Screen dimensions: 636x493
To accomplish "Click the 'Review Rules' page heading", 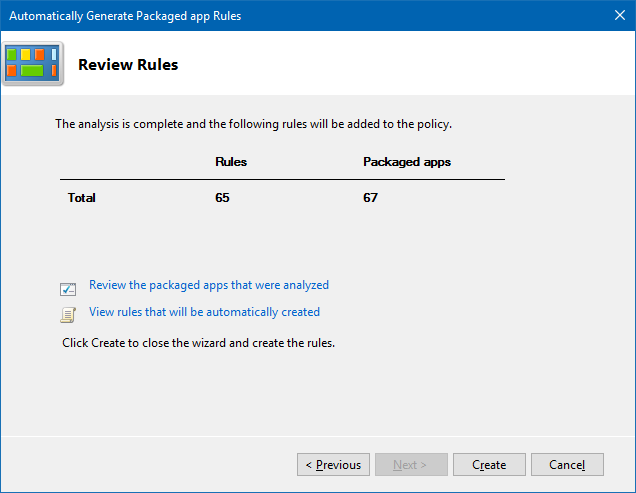I will click(128, 65).
